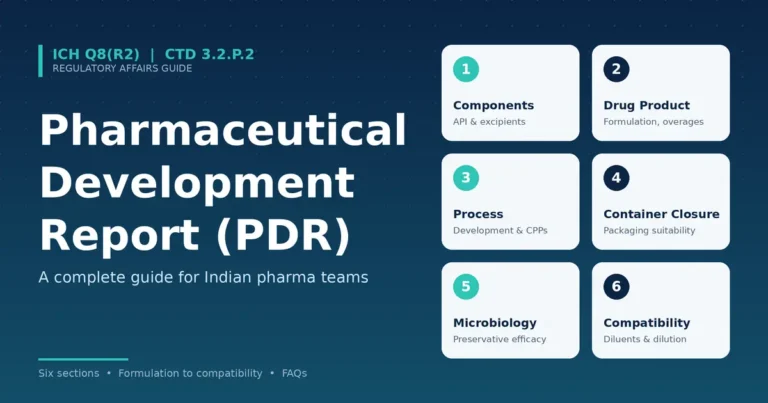Image resolution: width=768 pixels, height=403 pixels.
Task: Click the navy number 4 circle
Action: pos(616,178)
